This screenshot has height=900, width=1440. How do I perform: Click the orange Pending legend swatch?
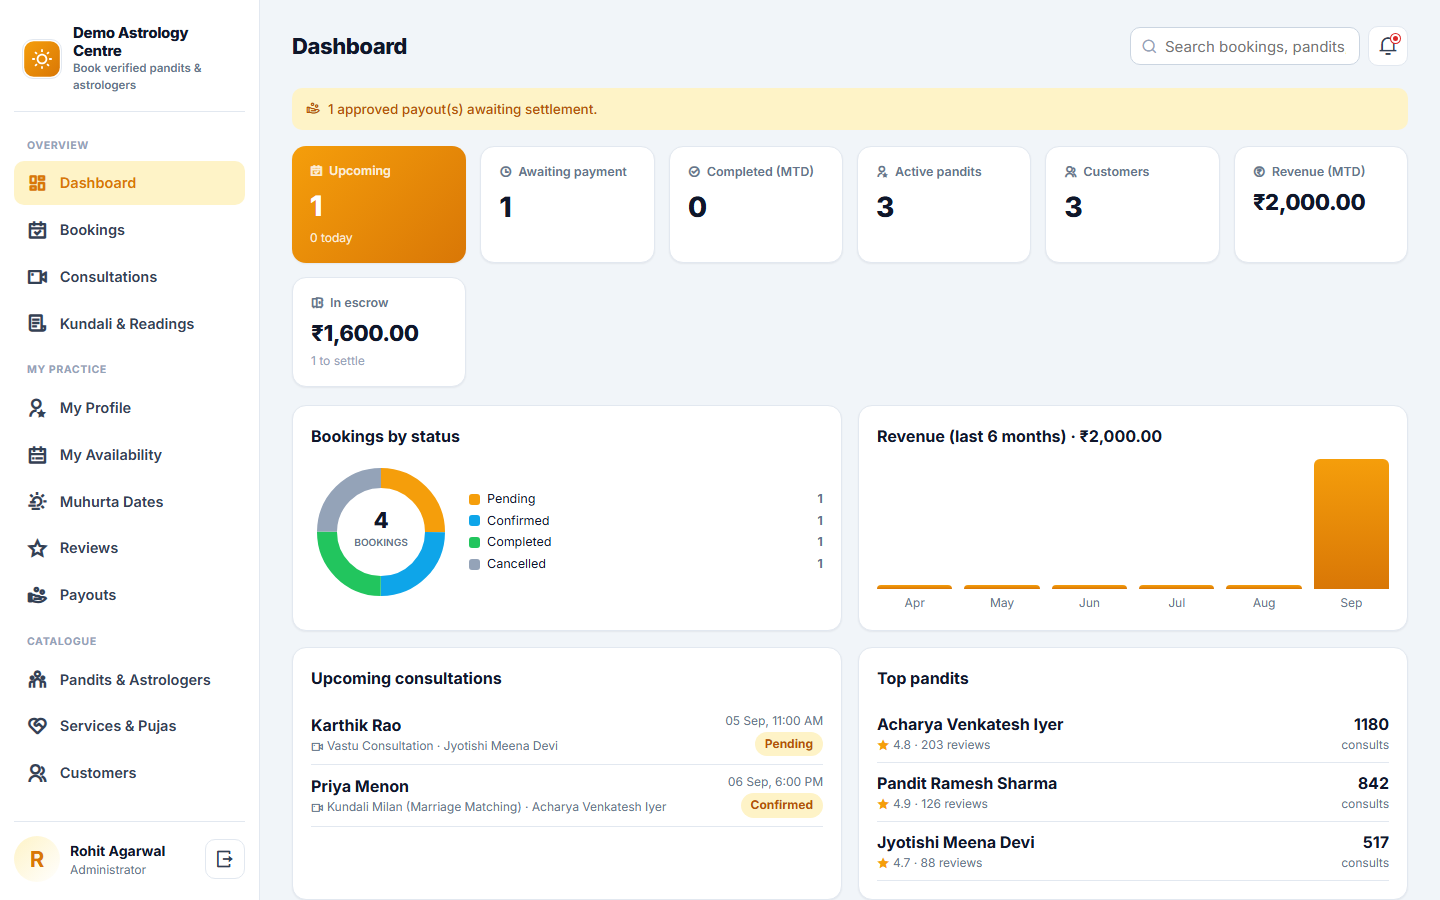475,499
